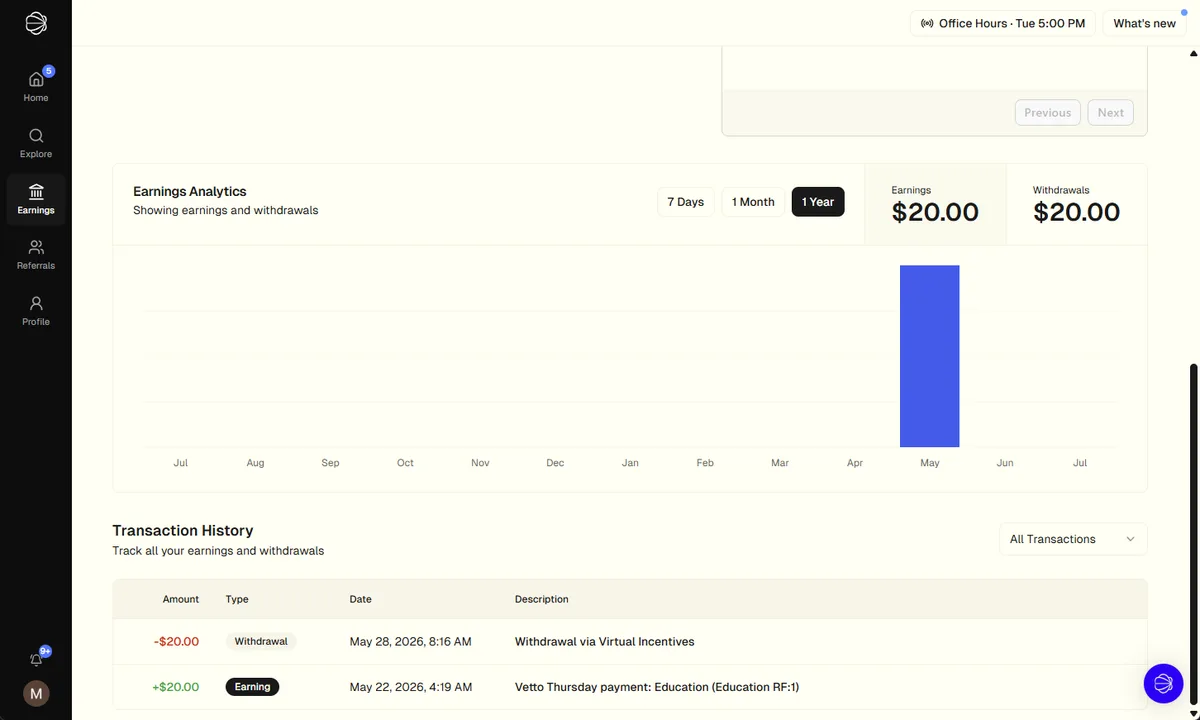Click the Office Hours broadcast icon
1200x720 pixels.
pos(926,23)
